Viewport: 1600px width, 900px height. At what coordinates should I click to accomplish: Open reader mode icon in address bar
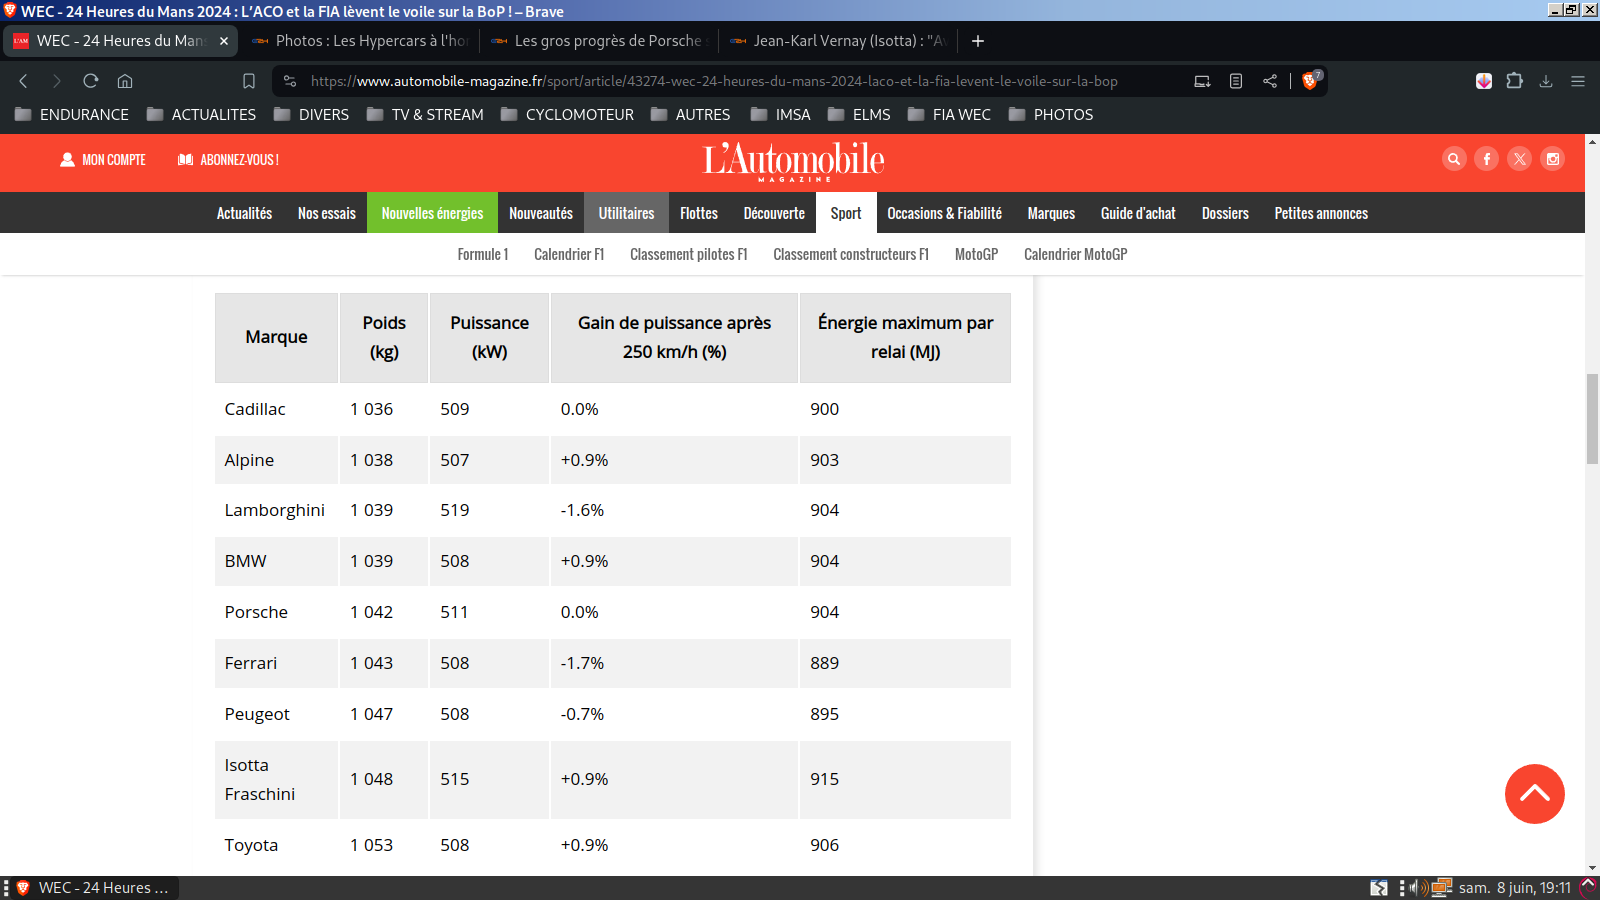click(1236, 81)
